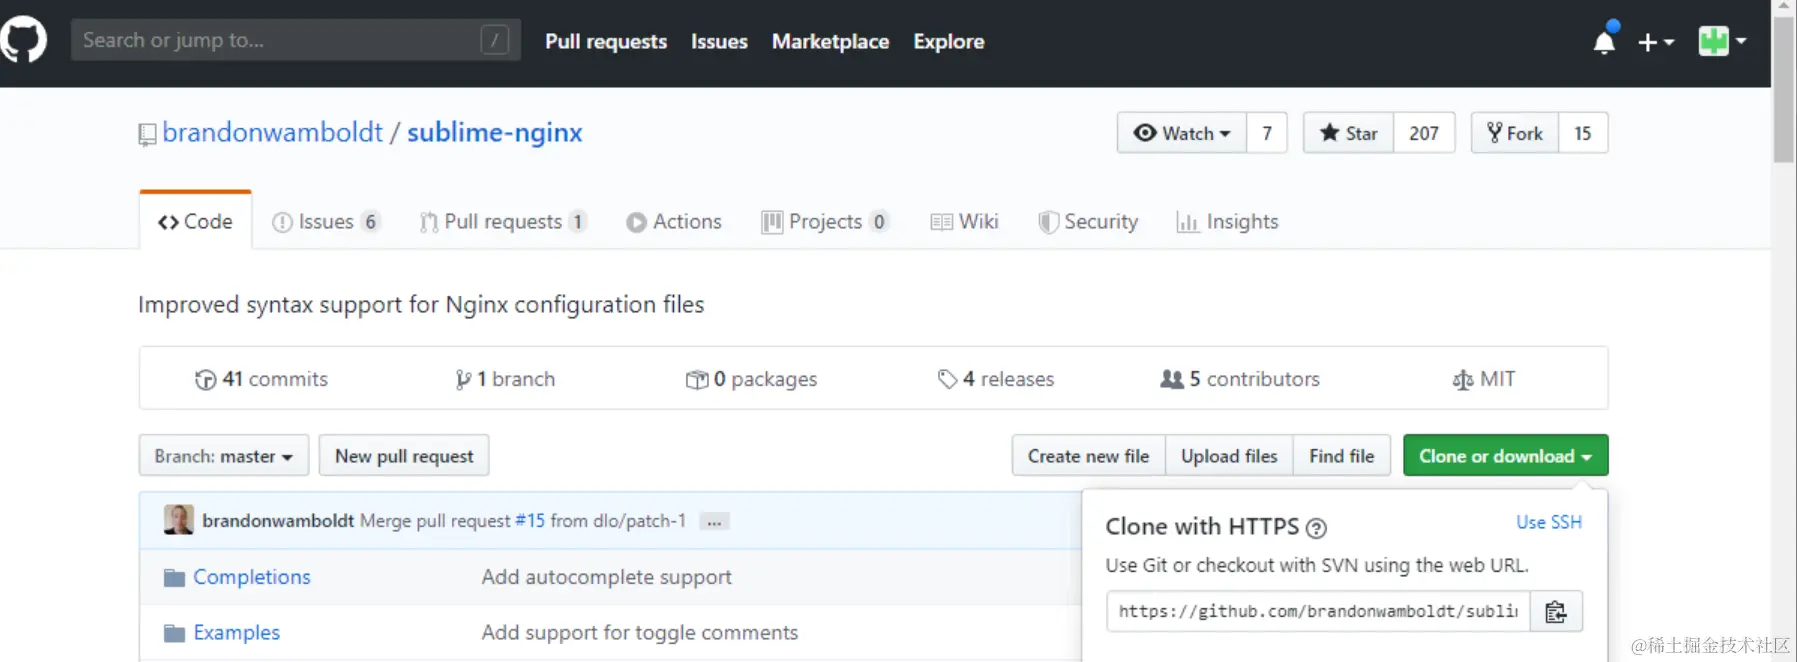
Task: Switch to the Security tab
Action: (x=1088, y=222)
